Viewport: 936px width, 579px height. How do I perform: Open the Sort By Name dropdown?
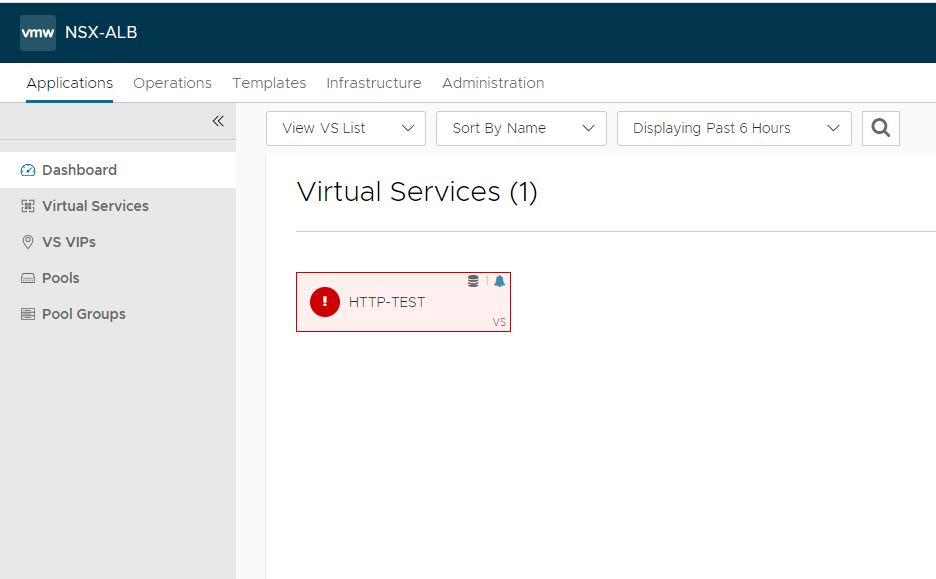[x=521, y=128]
